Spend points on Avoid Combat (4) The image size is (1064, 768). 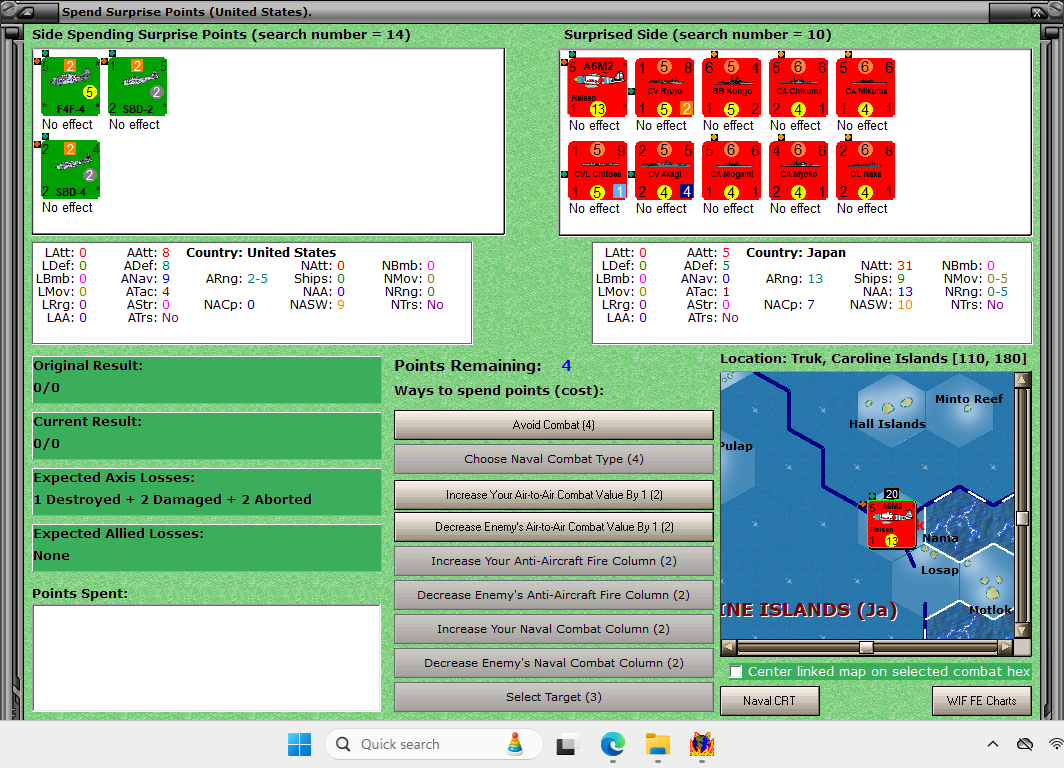[x=554, y=425]
